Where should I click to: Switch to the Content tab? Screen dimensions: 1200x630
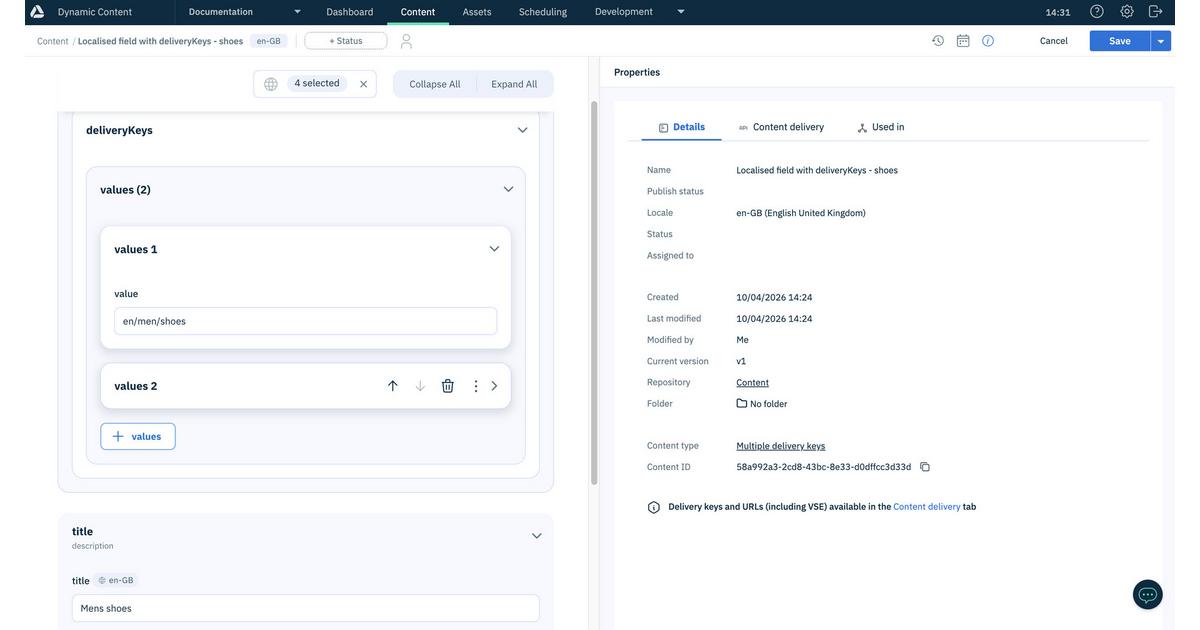[x=418, y=12]
